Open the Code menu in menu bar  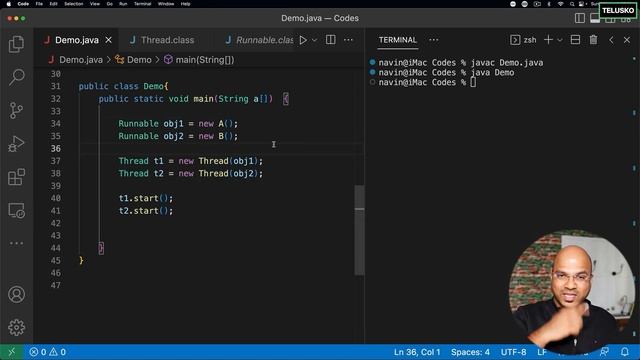tap(23, 4)
